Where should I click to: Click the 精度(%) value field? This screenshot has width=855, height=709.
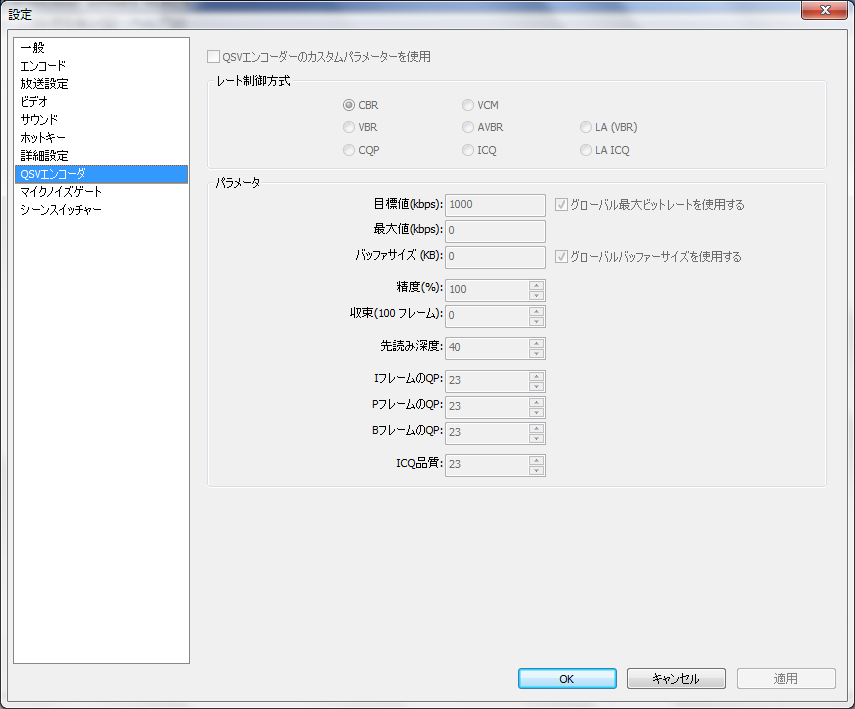coord(487,290)
